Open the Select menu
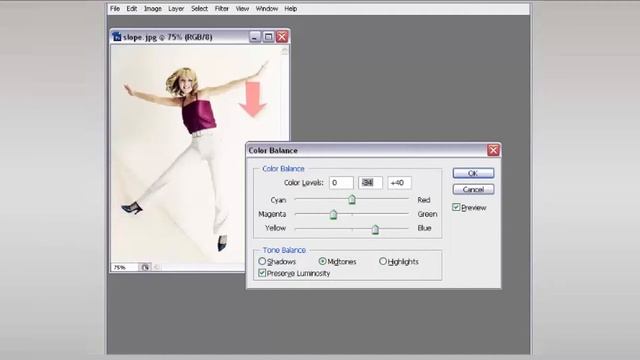 coord(199,9)
